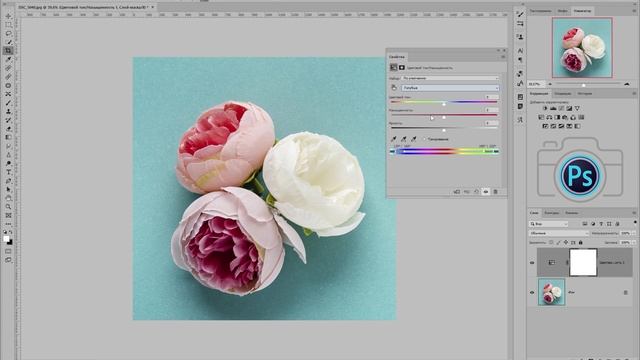Open the preset dropdown in Properties
The image size is (640, 360).
450,78
